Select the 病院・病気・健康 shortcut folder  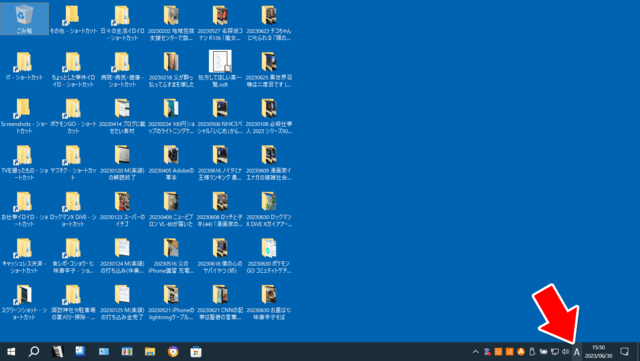point(122,69)
